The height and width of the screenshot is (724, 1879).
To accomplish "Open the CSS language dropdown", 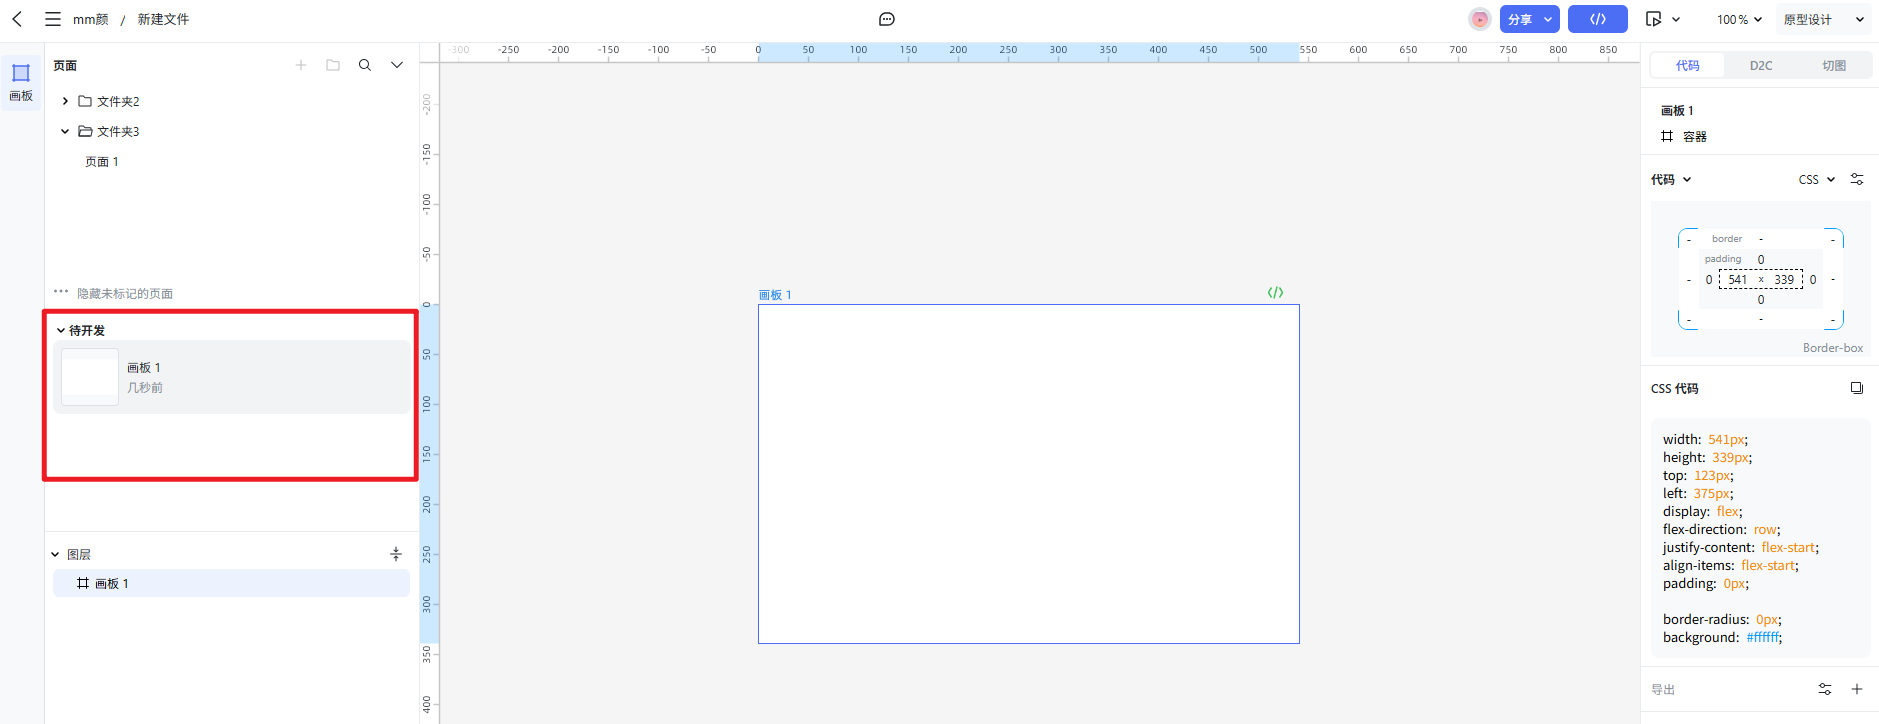I will pos(1816,180).
